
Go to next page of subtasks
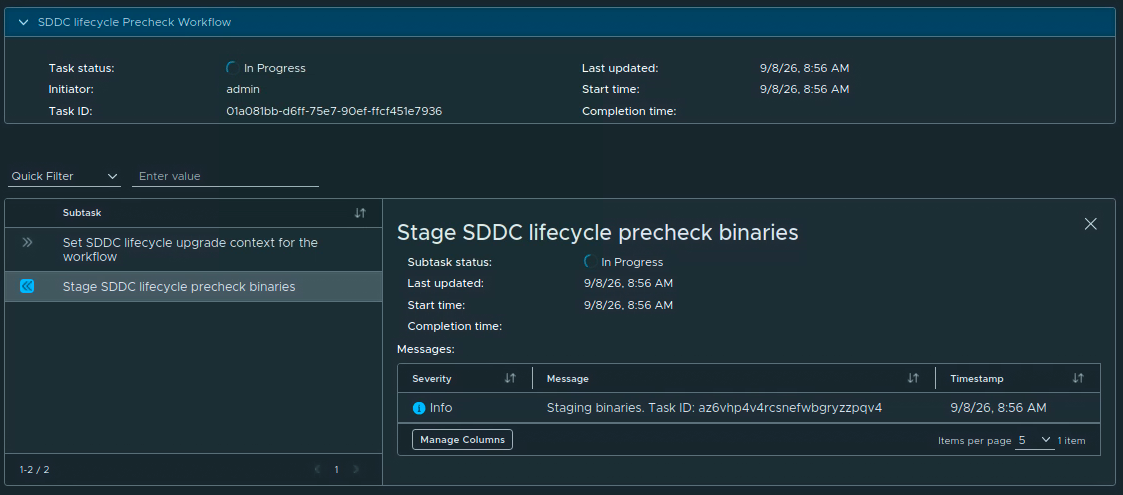(x=355, y=470)
